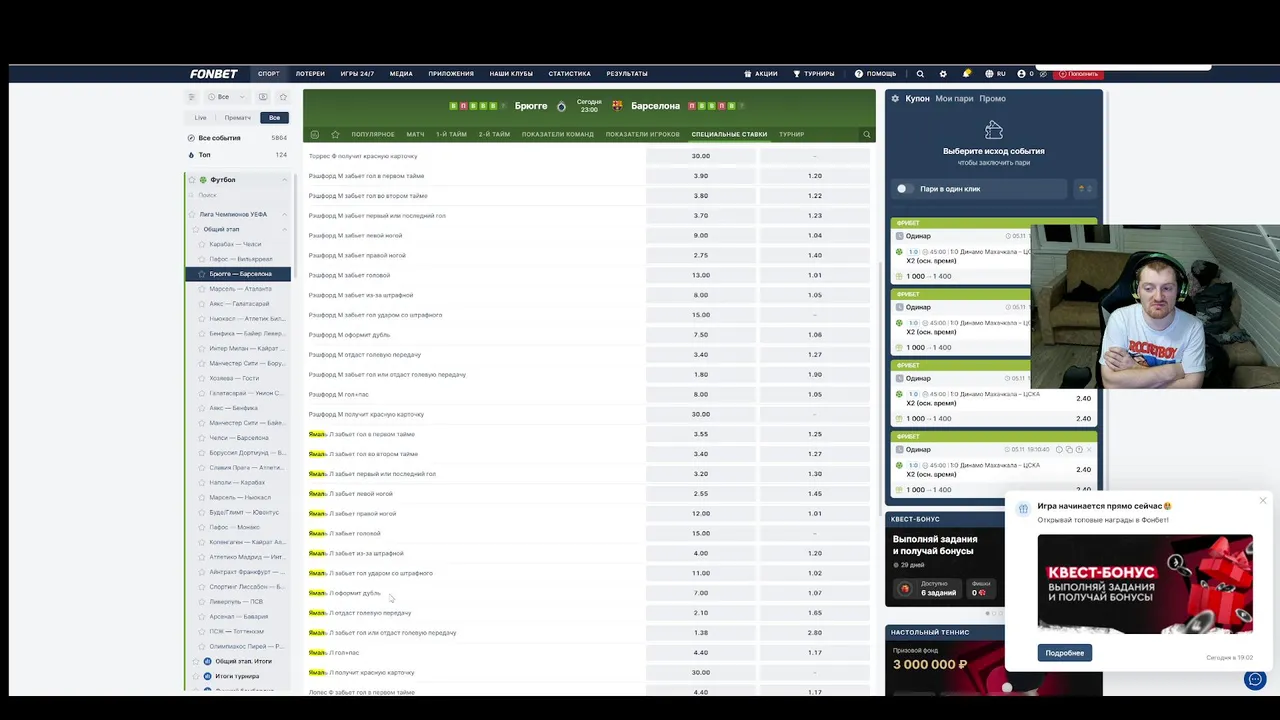Select odds 3.90 Рэшфорд goal first half
The width and height of the screenshot is (1280, 720).
point(701,176)
